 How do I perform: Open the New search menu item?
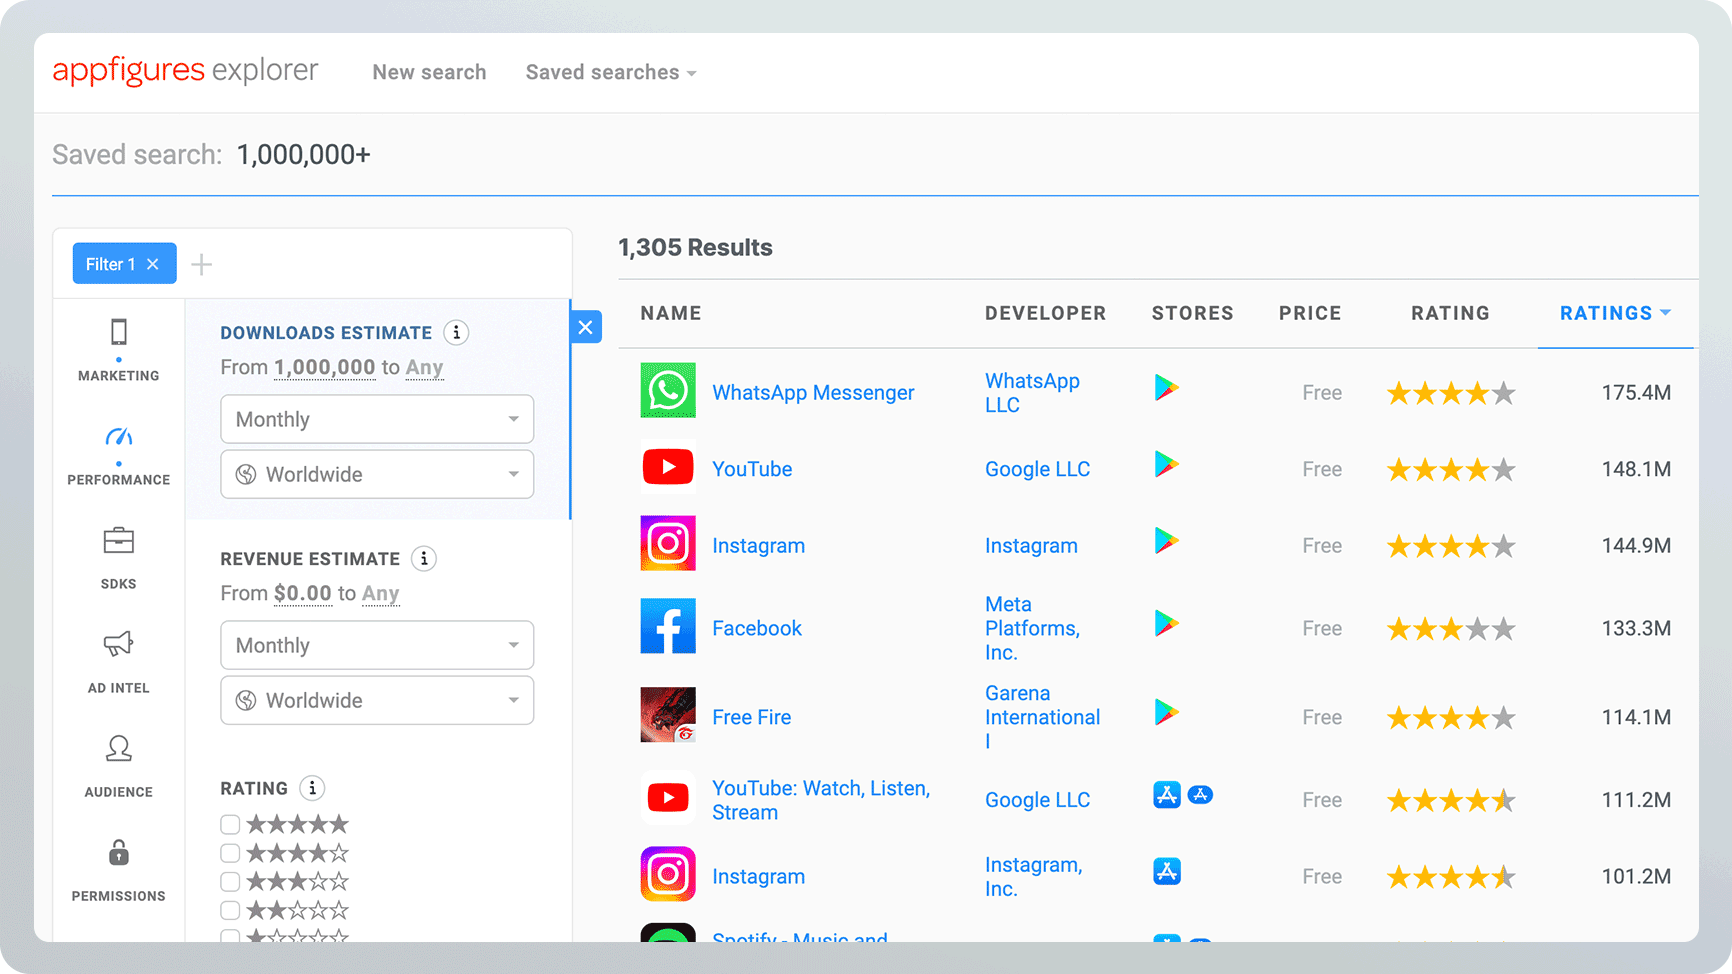click(x=429, y=71)
